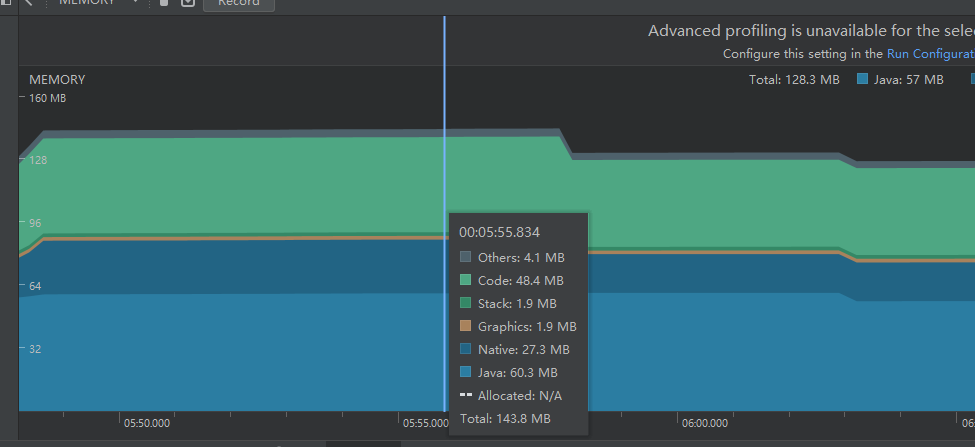Click the Code: 48.4 MB tooltip row
975x447 pixels.
pos(512,280)
